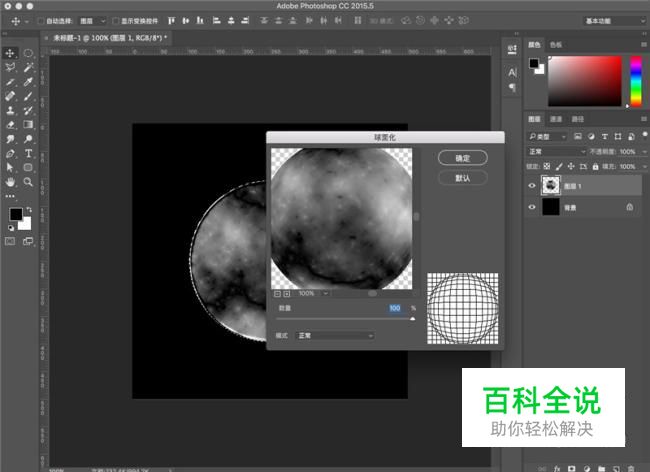Toggle lock transparent pixels
This screenshot has height=472, width=650.
pos(547,166)
